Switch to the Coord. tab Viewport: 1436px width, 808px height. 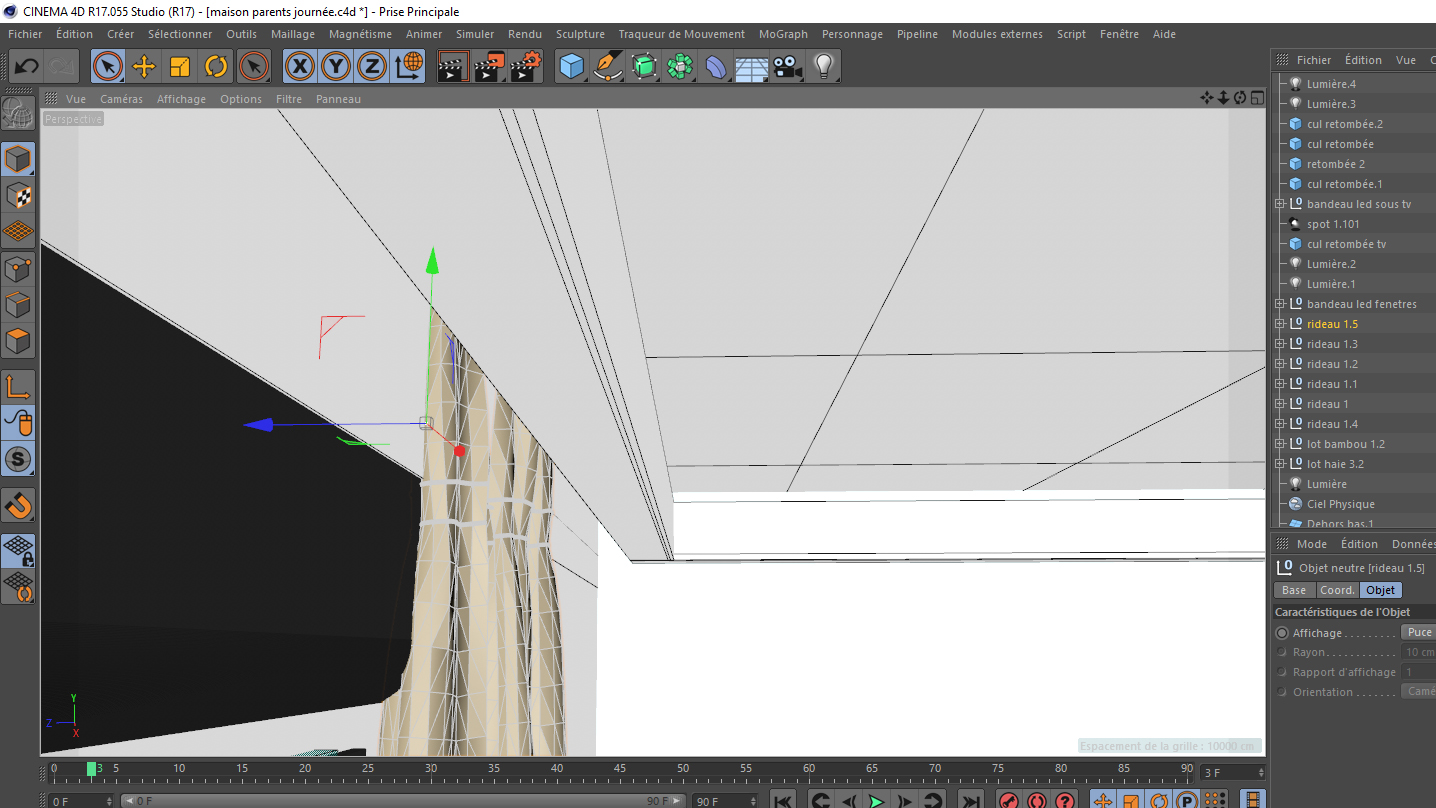pos(1337,590)
